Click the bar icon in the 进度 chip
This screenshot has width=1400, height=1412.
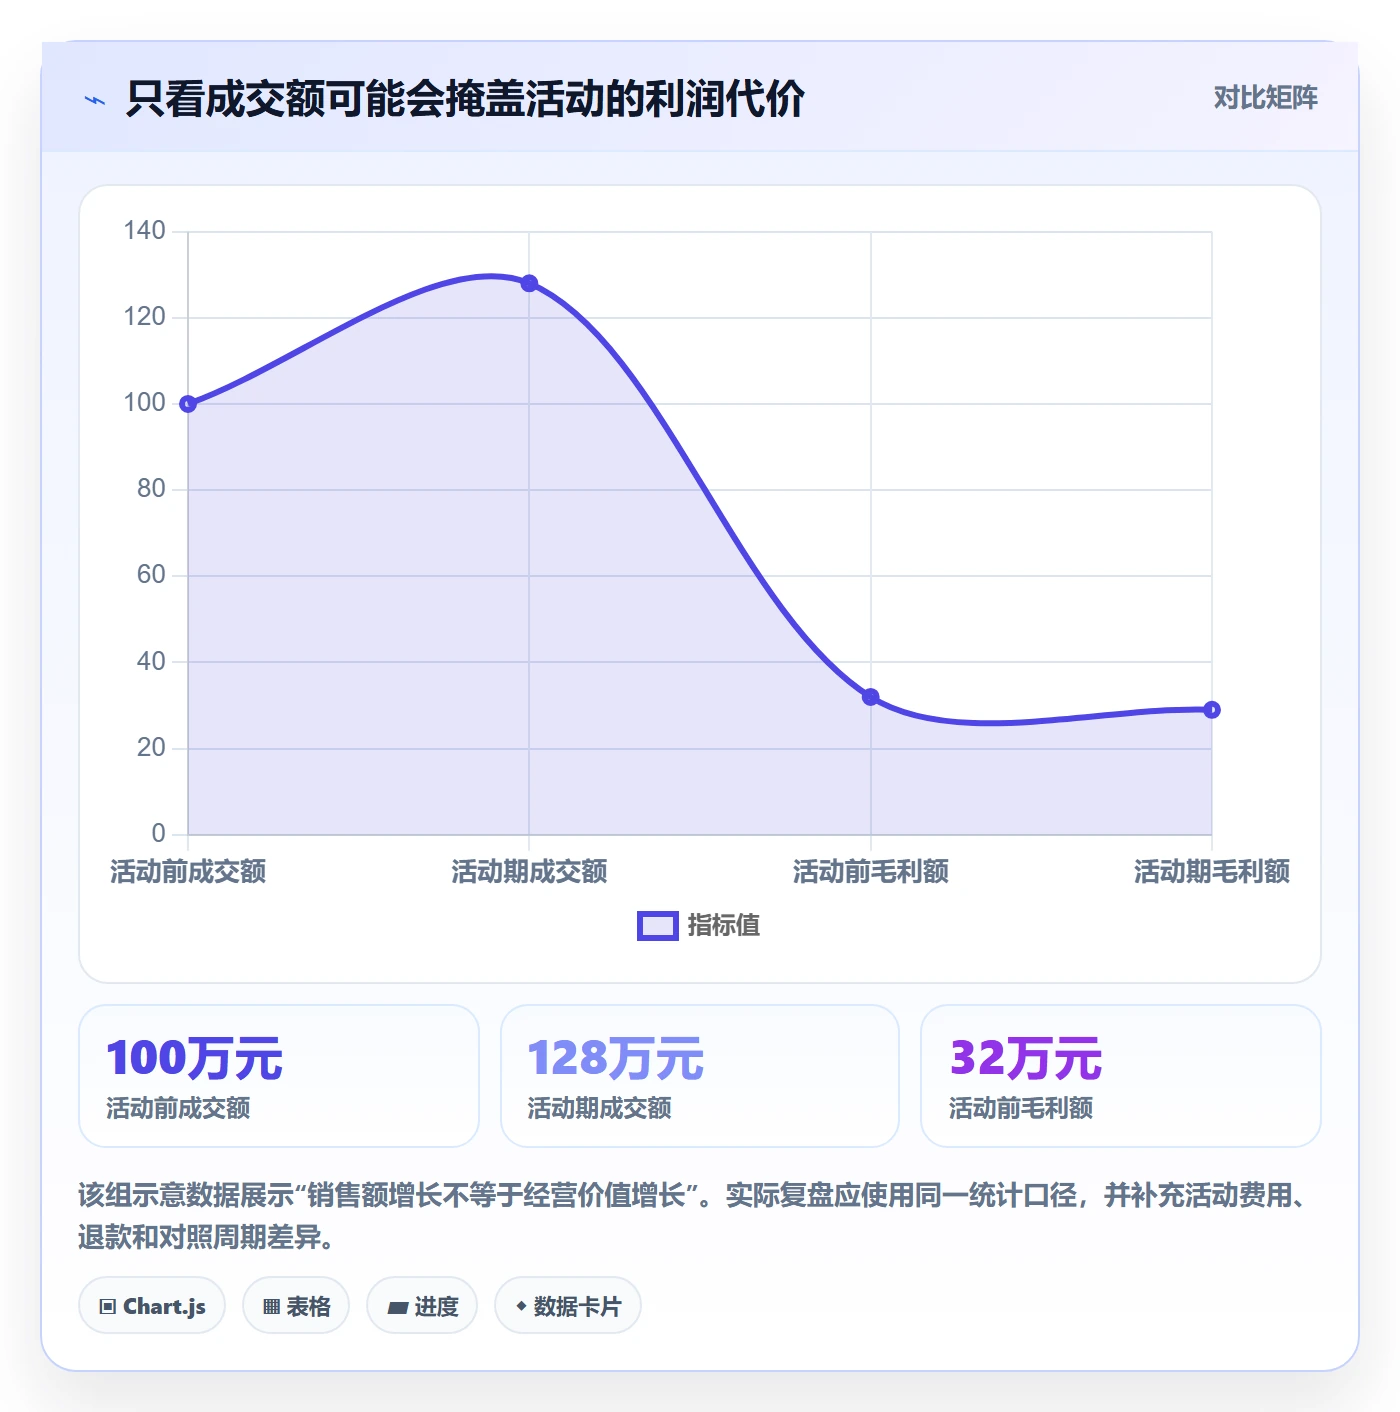tap(397, 1308)
